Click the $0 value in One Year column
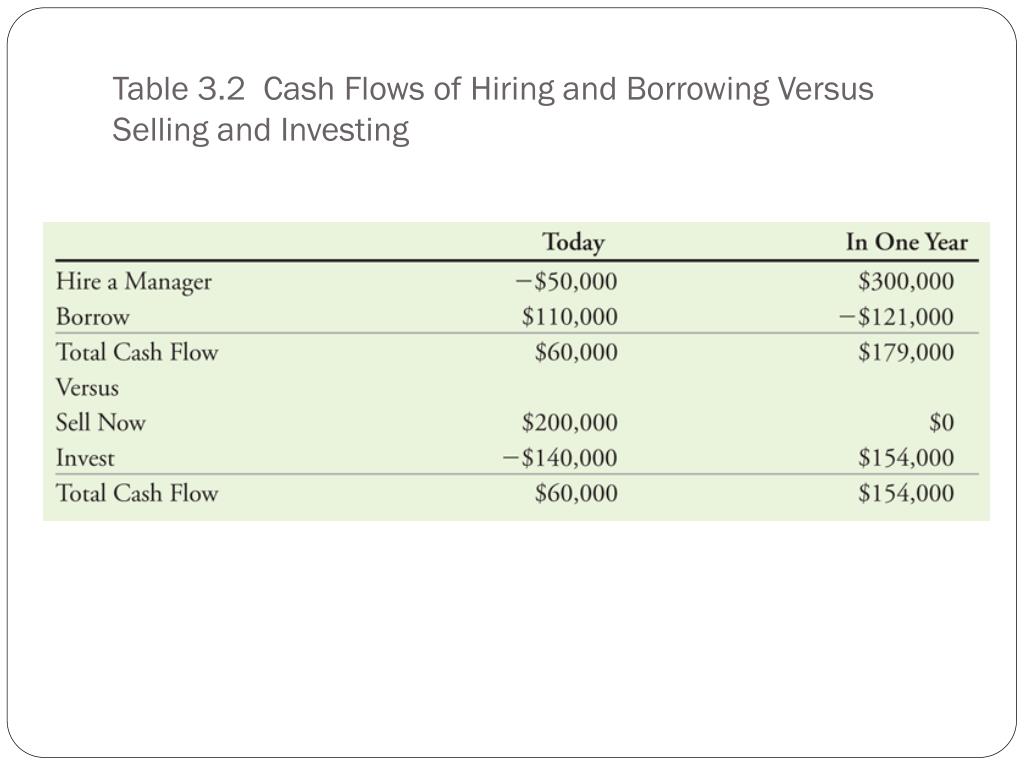 coord(942,423)
